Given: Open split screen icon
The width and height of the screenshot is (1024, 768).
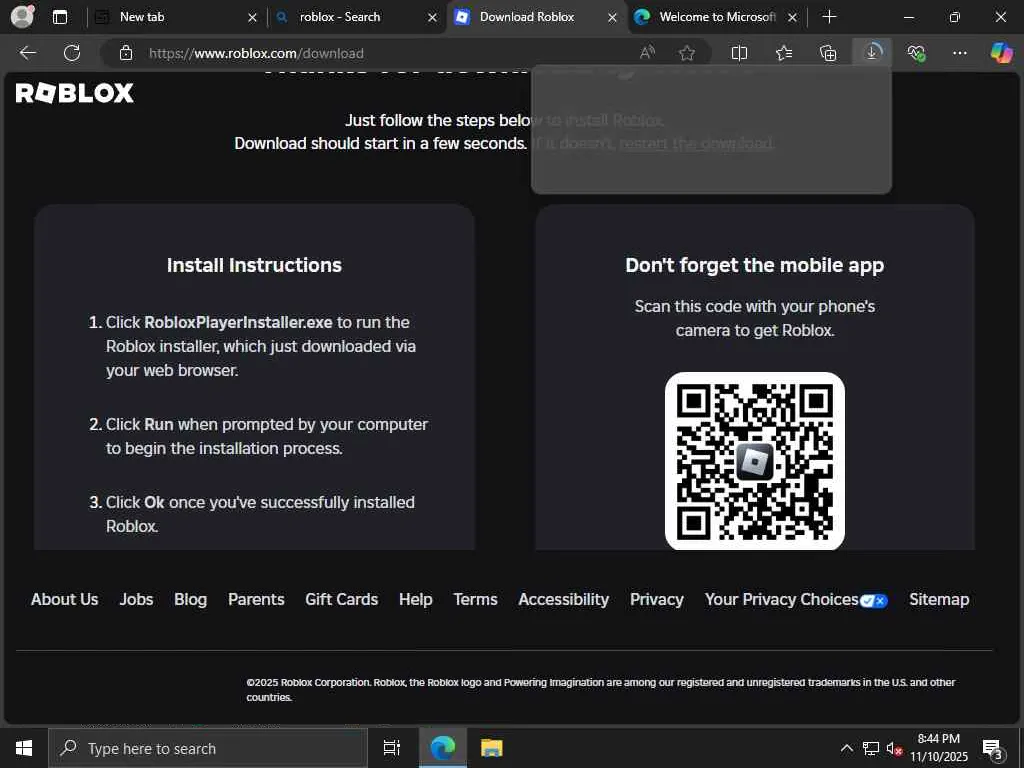Looking at the screenshot, I should point(739,53).
